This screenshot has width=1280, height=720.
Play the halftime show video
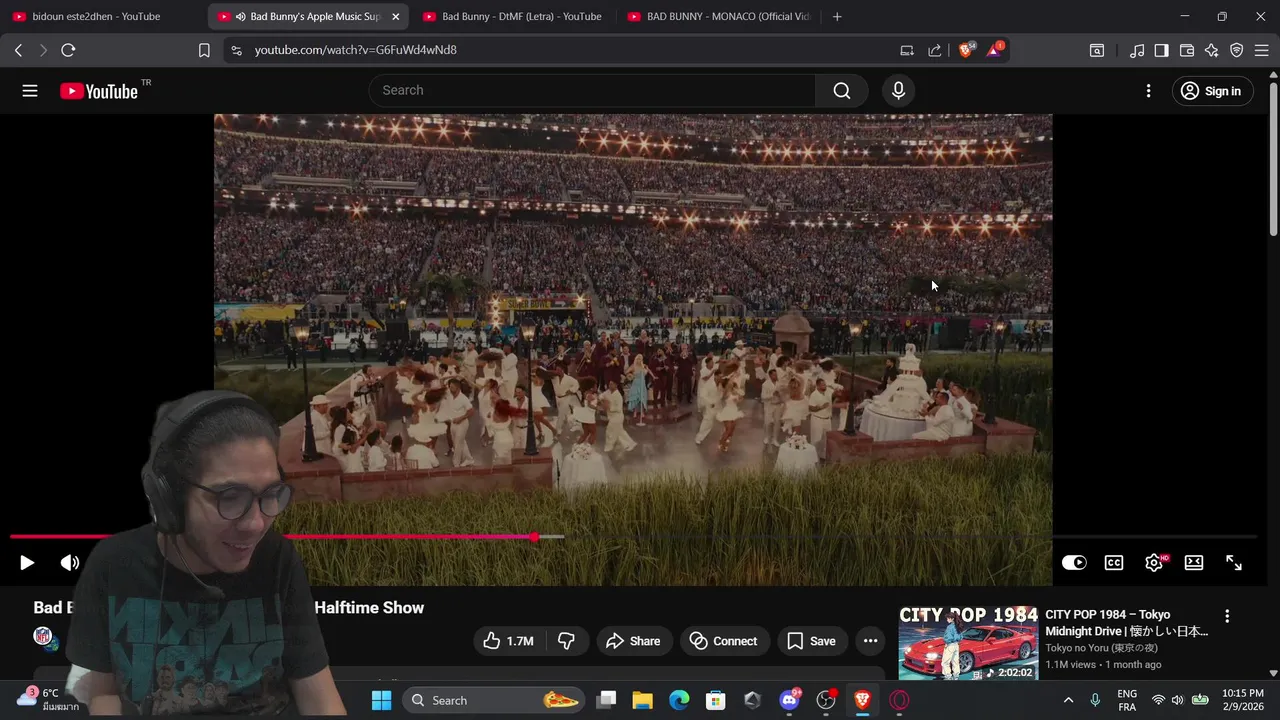click(x=27, y=563)
